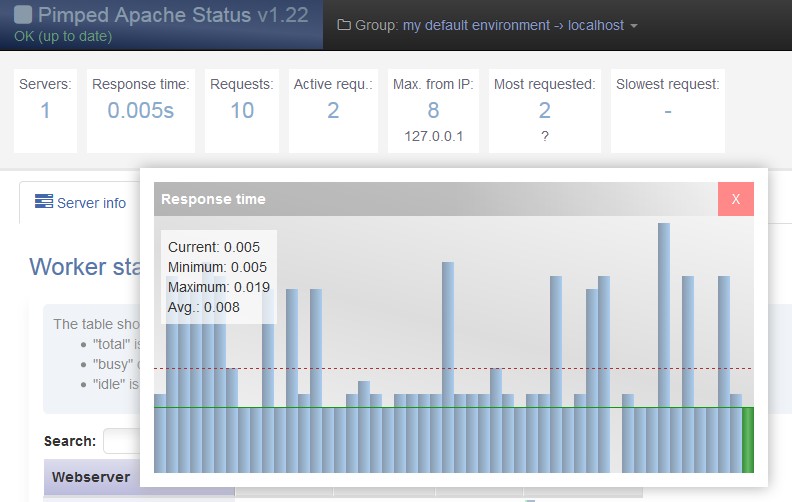Image resolution: width=792 pixels, height=502 pixels.
Task: Click the Current: 0.005 value
Action: pos(214,247)
